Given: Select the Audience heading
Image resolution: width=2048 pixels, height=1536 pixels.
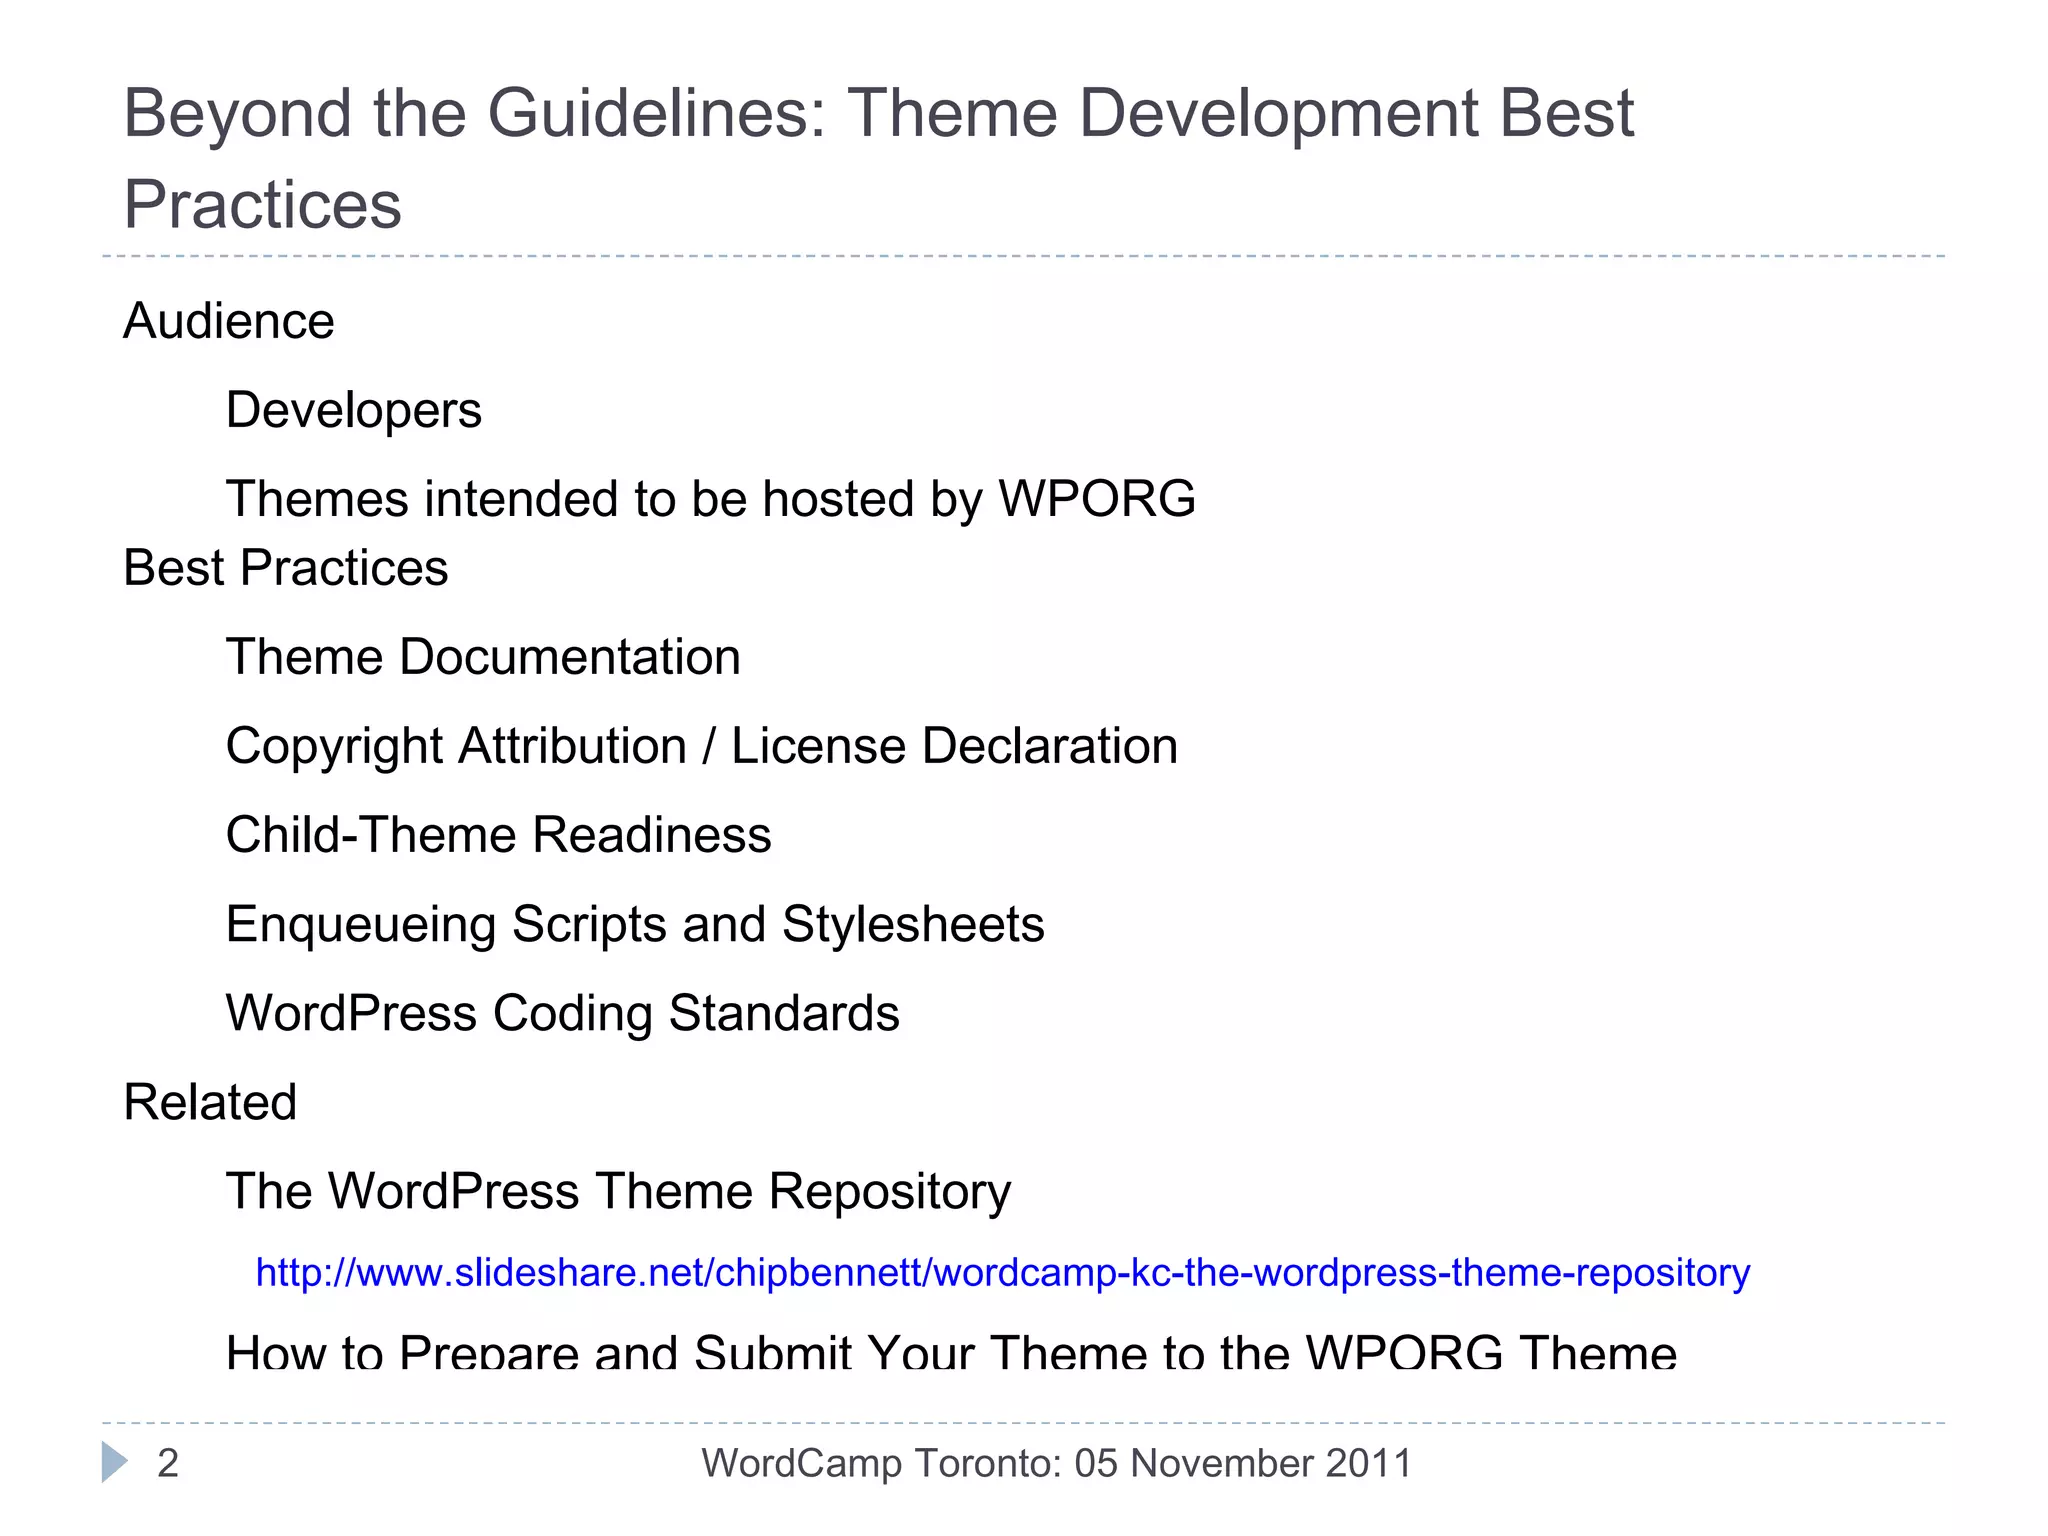Looking at the screenshot, I should (x=228, y=322).
